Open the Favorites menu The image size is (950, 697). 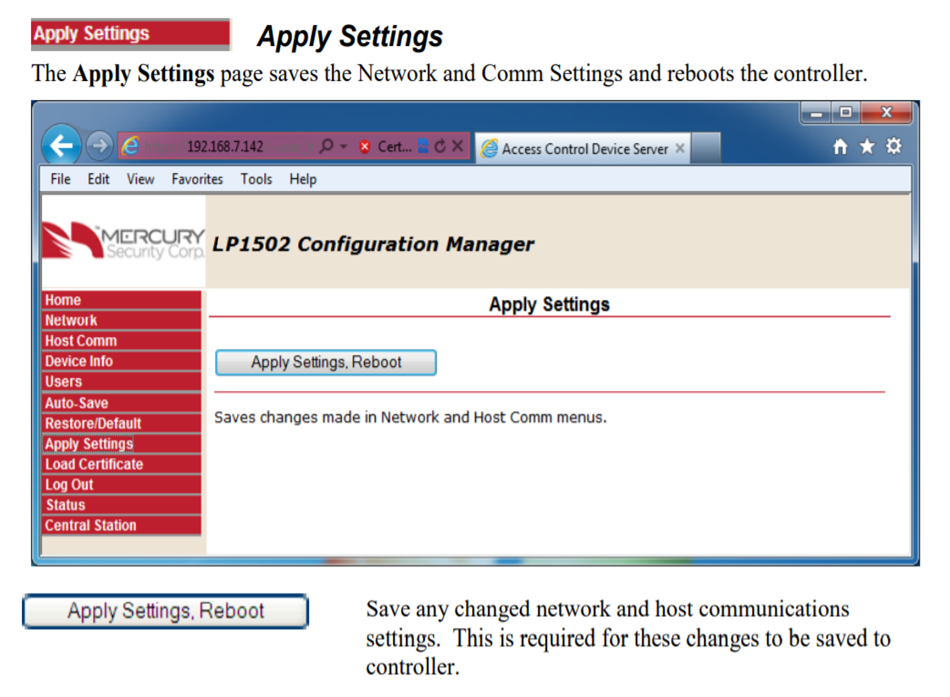196,179
